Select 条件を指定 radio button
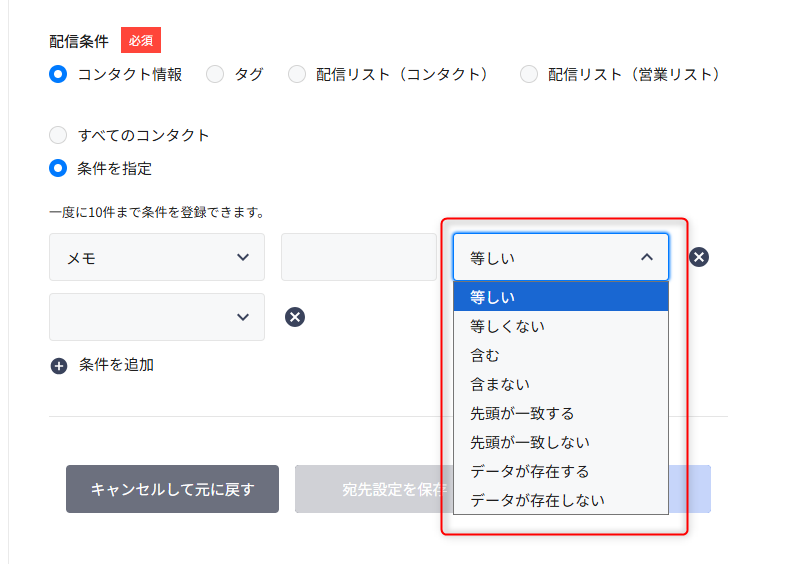Image resolution: width=793 pixels, height=564 pixels. (x=58, y=168)
